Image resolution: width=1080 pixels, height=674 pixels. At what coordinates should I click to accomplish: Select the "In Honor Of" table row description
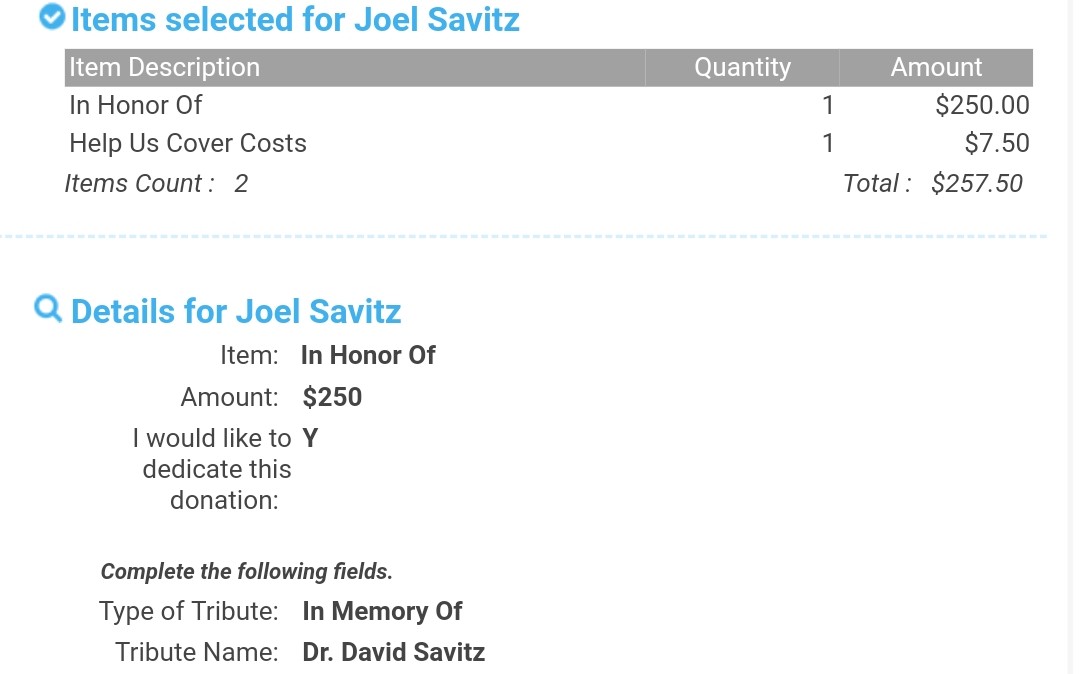(136, 105)
